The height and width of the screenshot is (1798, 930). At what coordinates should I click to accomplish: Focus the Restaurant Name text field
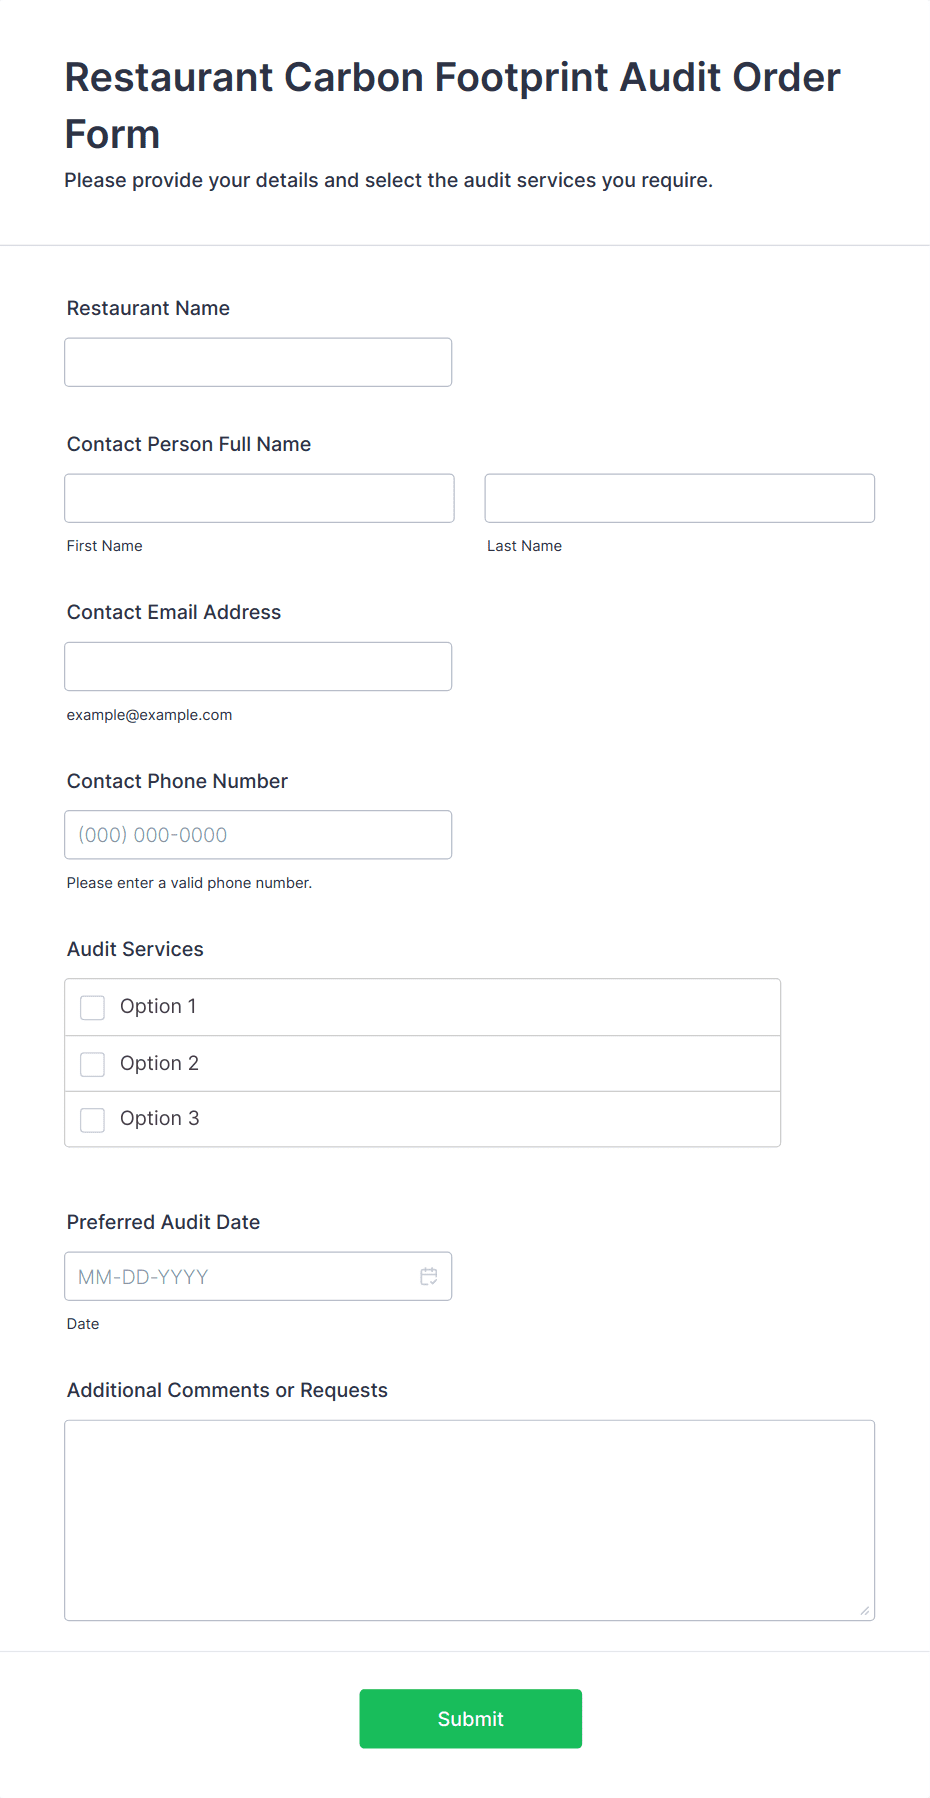[x=258, y=362]
